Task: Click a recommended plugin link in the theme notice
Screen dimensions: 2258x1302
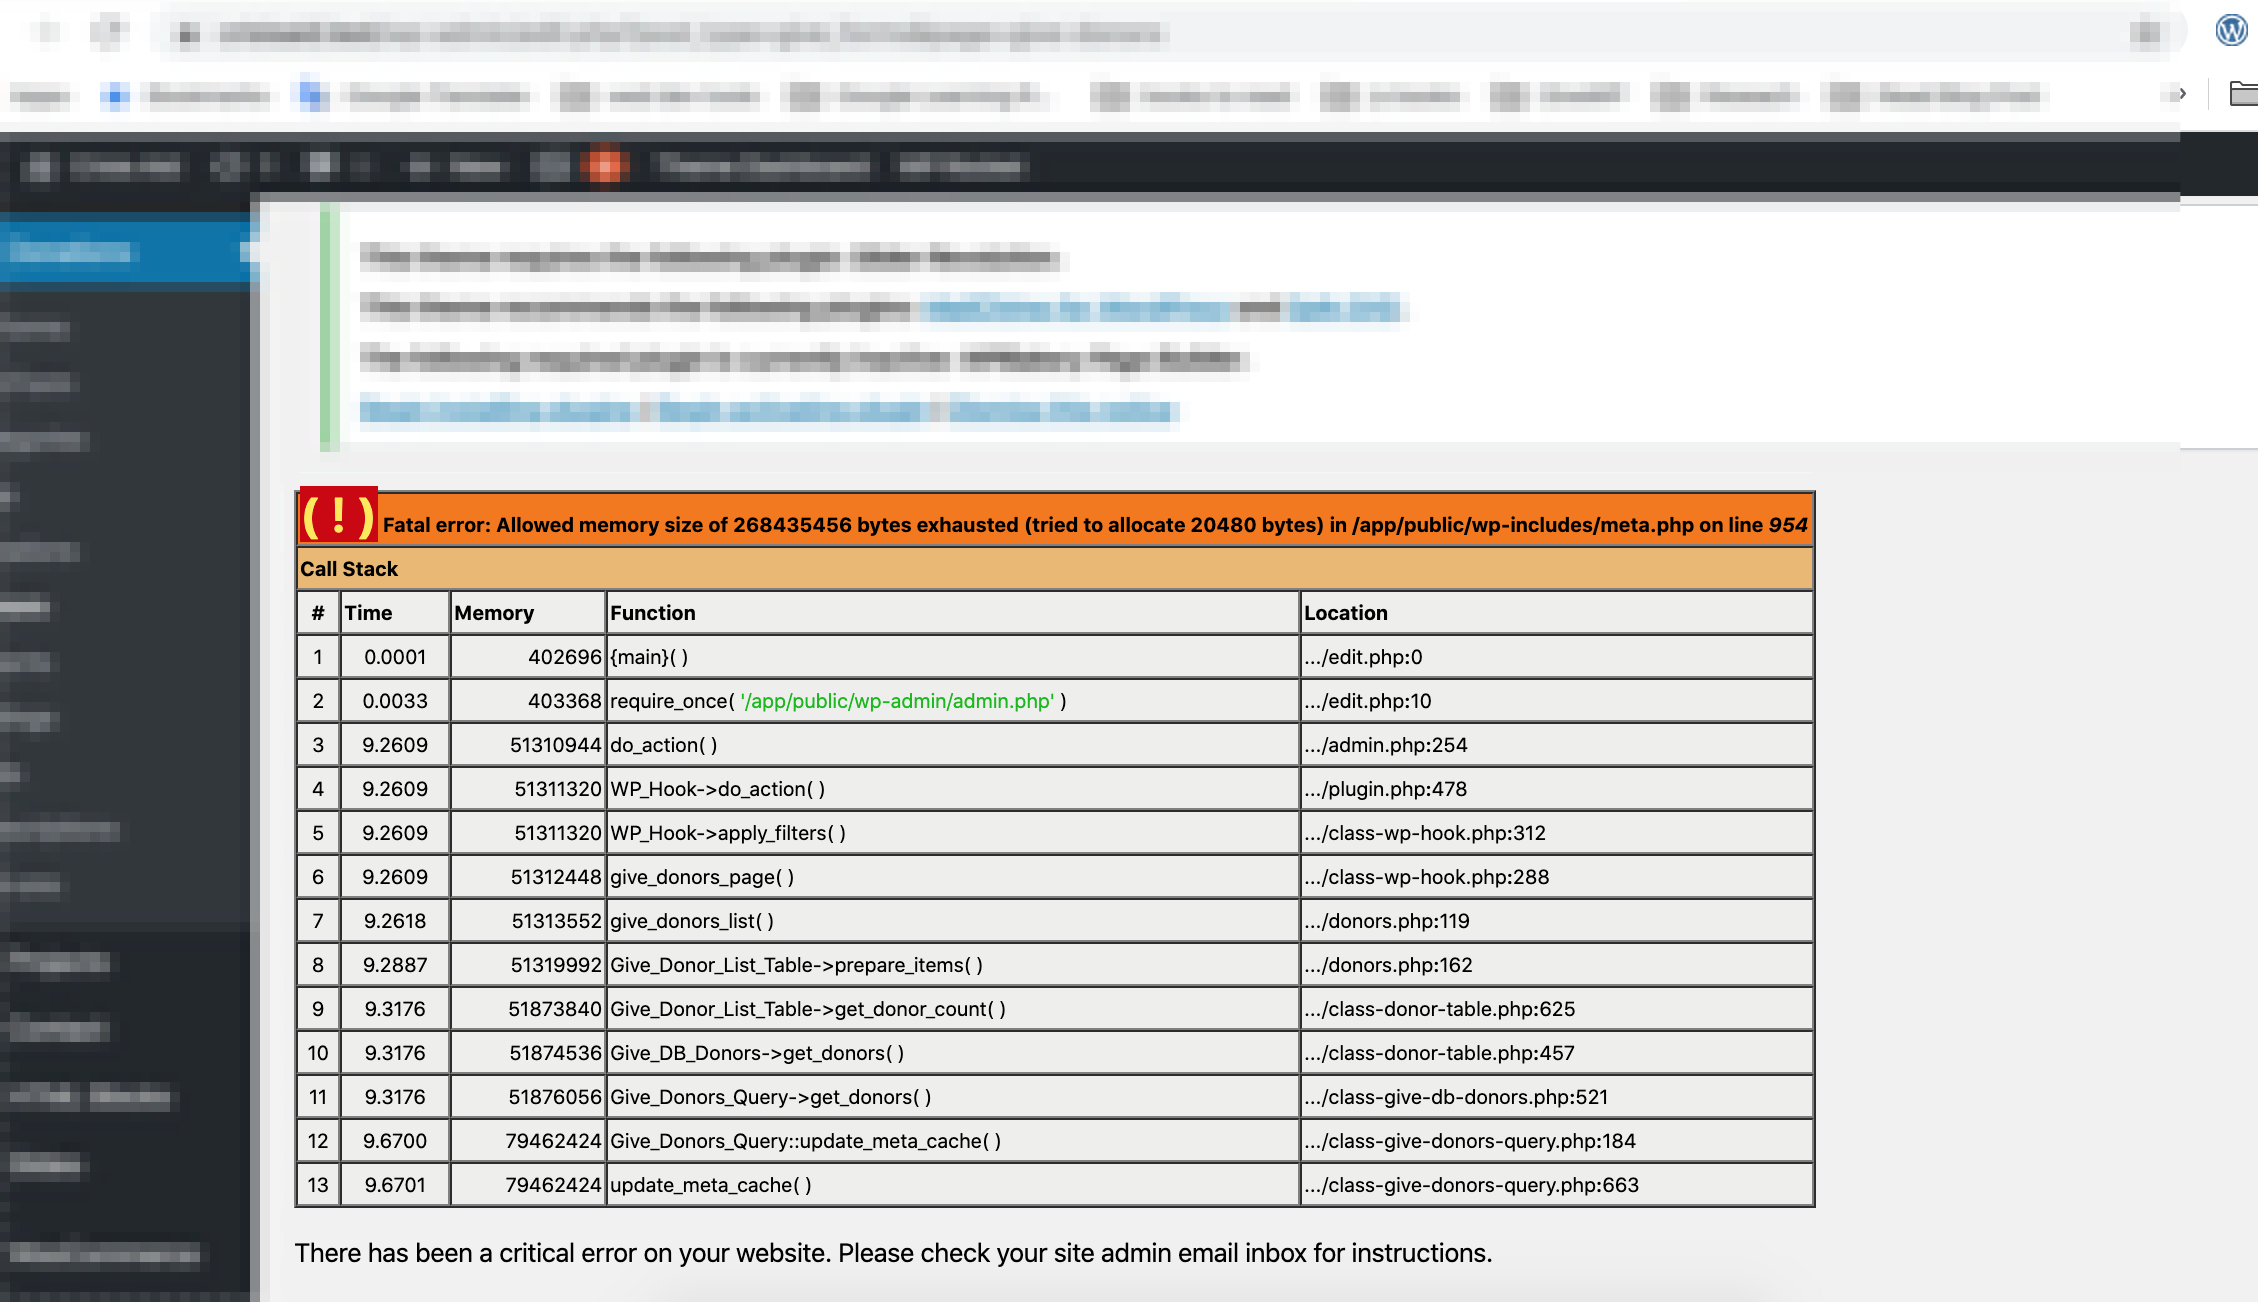Action: pos(1073,310)
